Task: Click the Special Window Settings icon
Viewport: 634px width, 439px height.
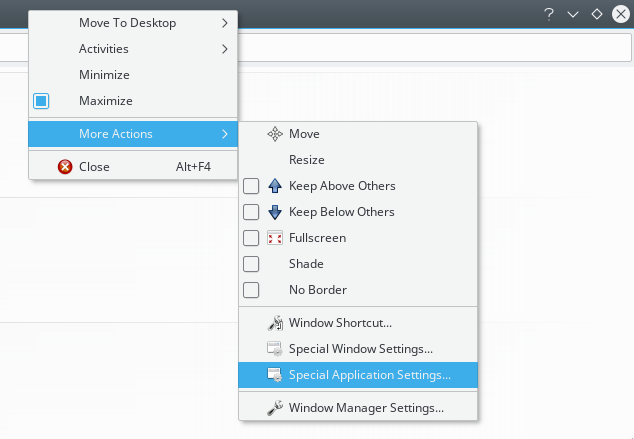Action: (276, 350)
